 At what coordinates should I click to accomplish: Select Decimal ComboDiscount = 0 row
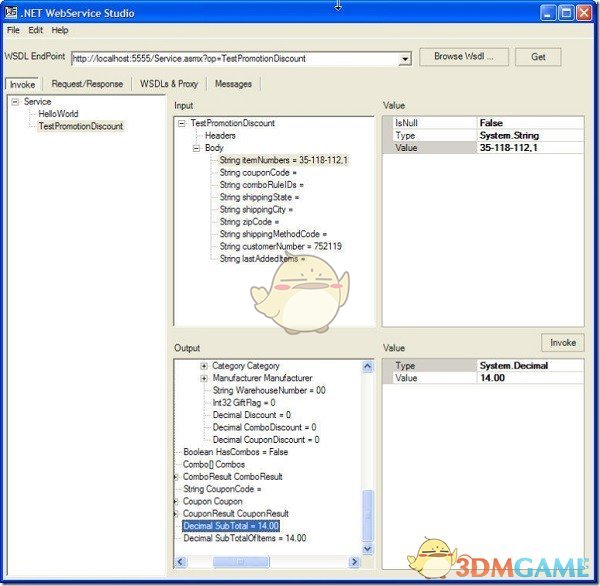point(264,427)
